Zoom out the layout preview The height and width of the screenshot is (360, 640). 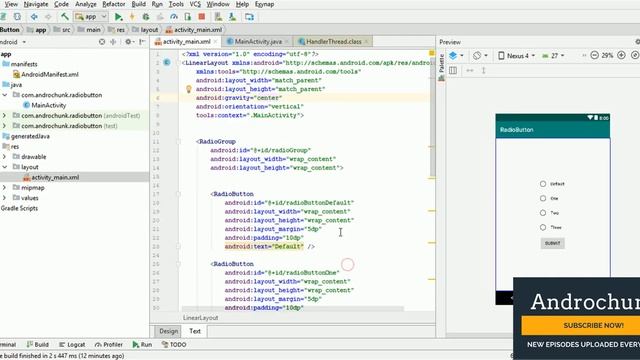pos(594,55)
